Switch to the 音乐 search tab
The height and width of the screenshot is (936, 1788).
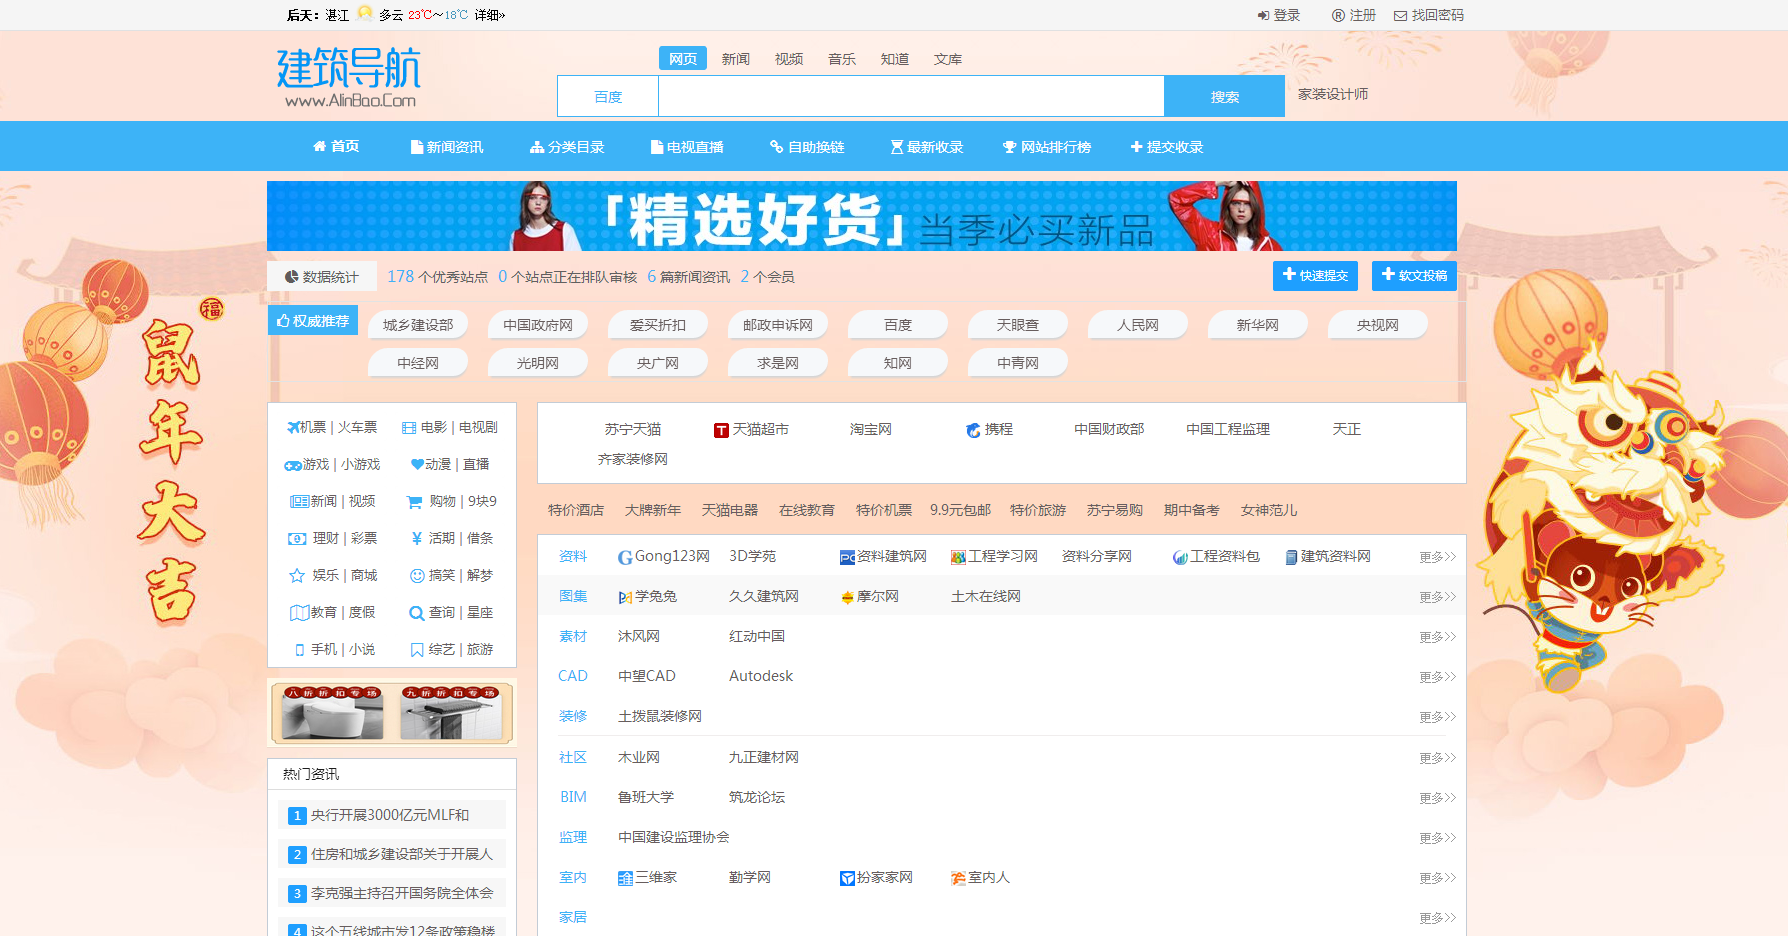(x=842, y=59)
